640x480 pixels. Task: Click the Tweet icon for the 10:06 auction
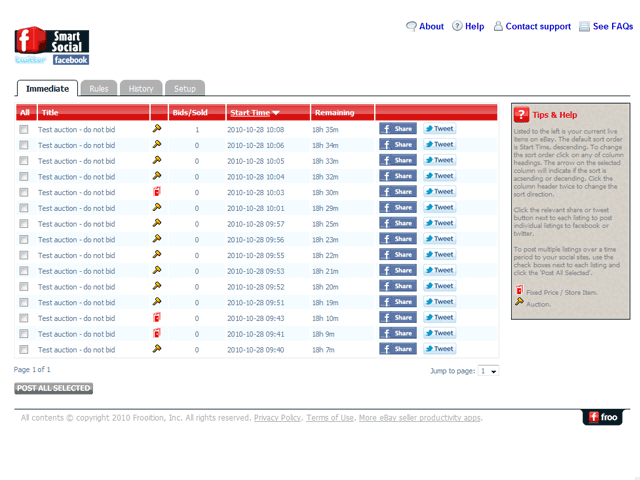439,144
